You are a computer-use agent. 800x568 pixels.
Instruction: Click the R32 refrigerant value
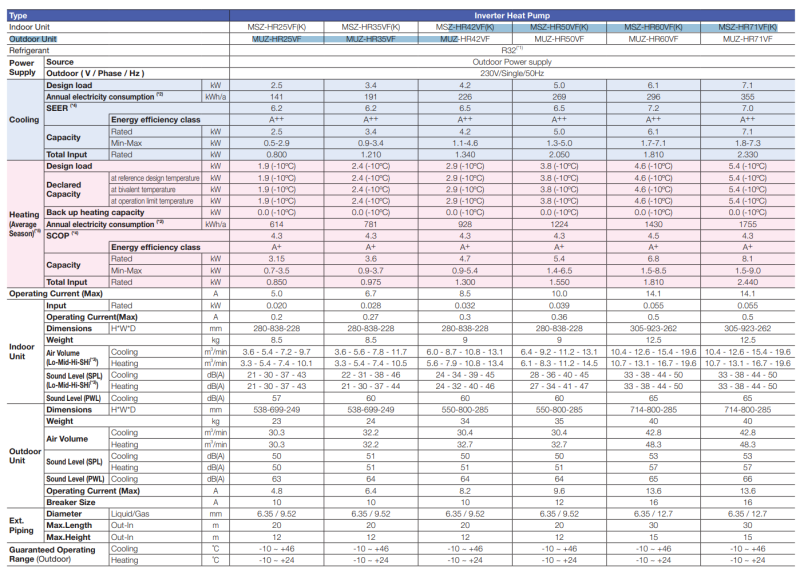[x=512, y=50]
